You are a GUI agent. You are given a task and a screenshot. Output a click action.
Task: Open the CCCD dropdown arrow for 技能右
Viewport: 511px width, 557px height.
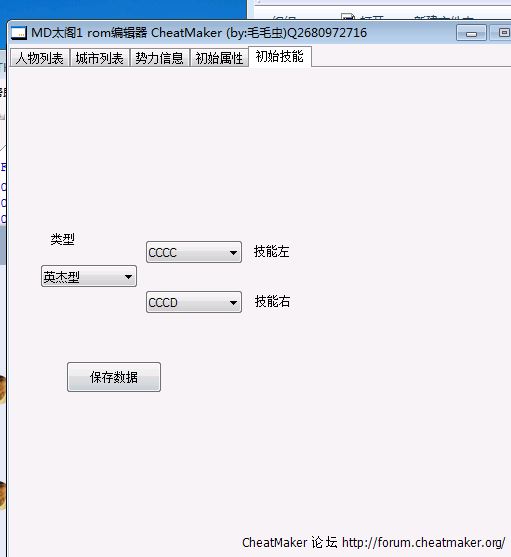[x=233, y=303]
